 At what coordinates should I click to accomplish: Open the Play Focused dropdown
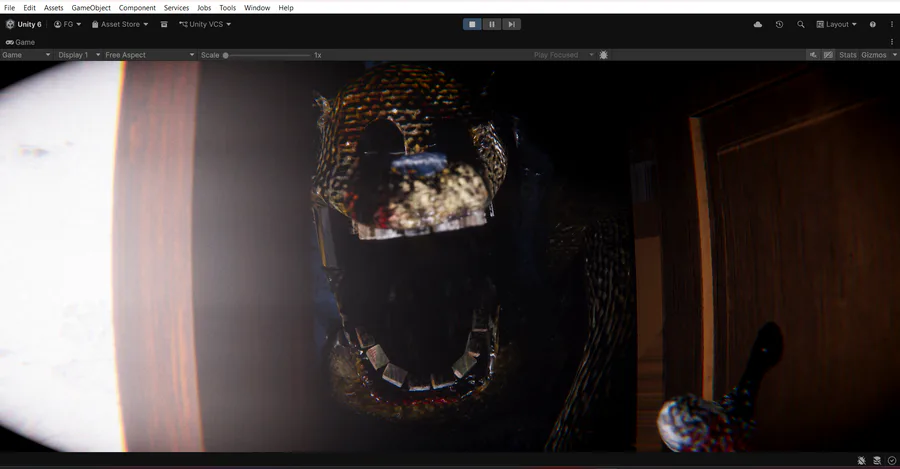[563, 55]
